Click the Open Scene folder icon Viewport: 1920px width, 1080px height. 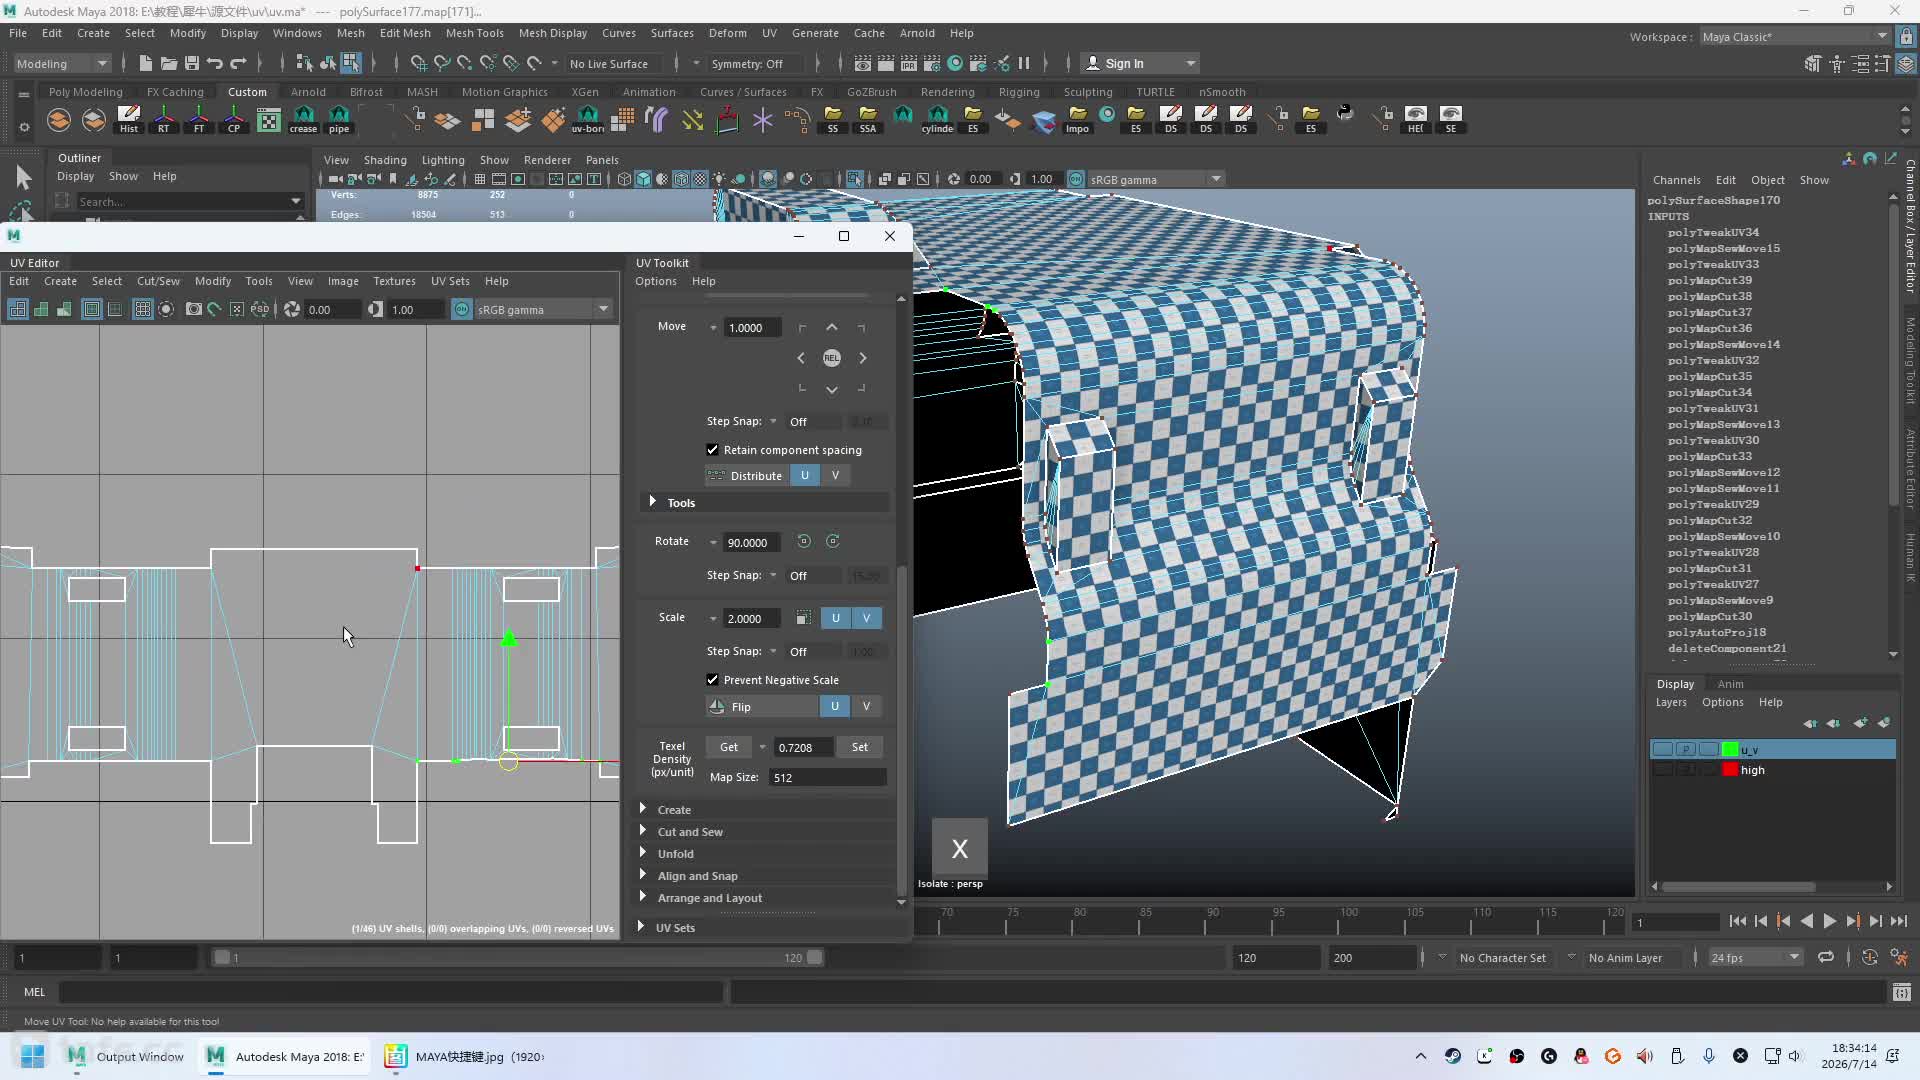tap(168, 63)
